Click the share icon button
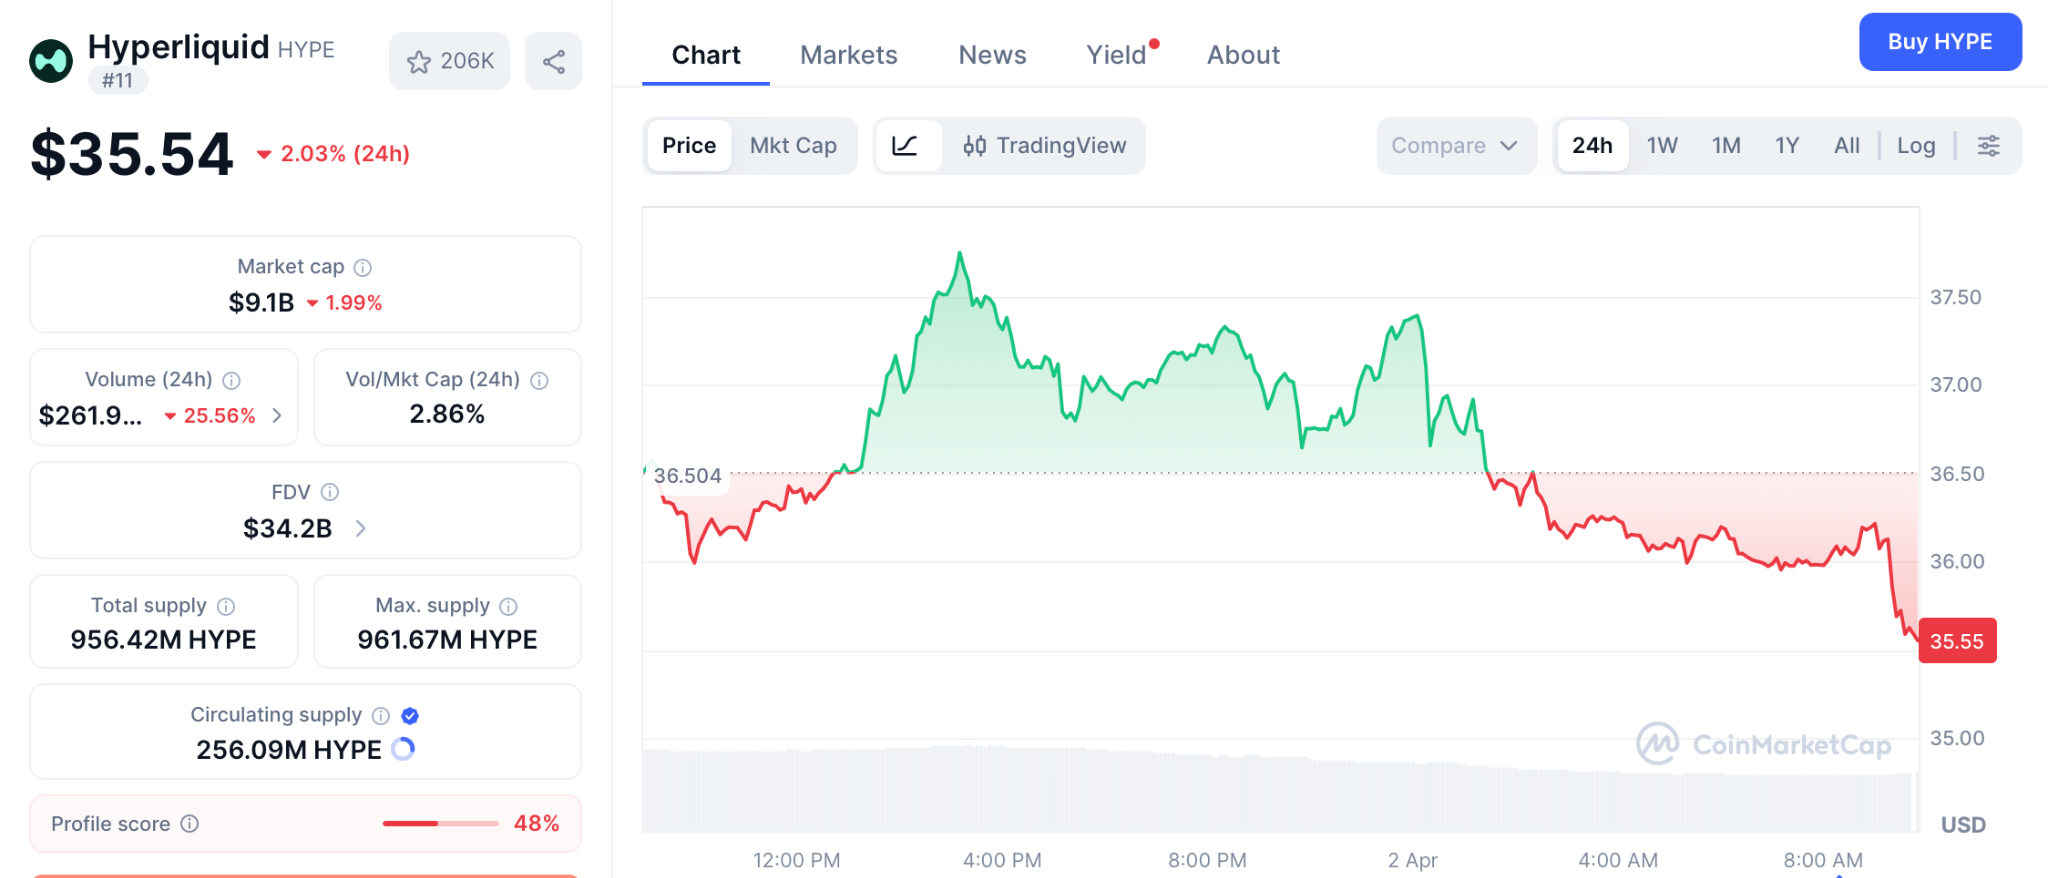2048x878 pixels. click(553, 62)
